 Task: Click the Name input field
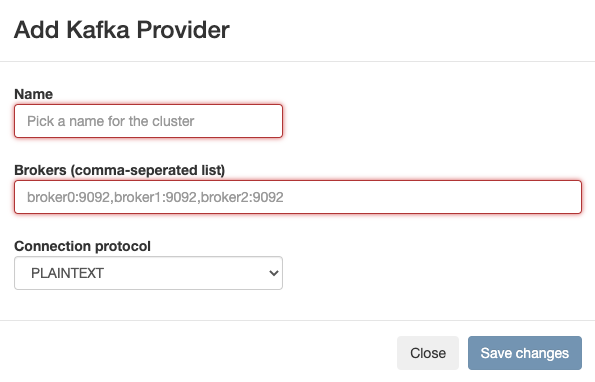tap(148, 121)
